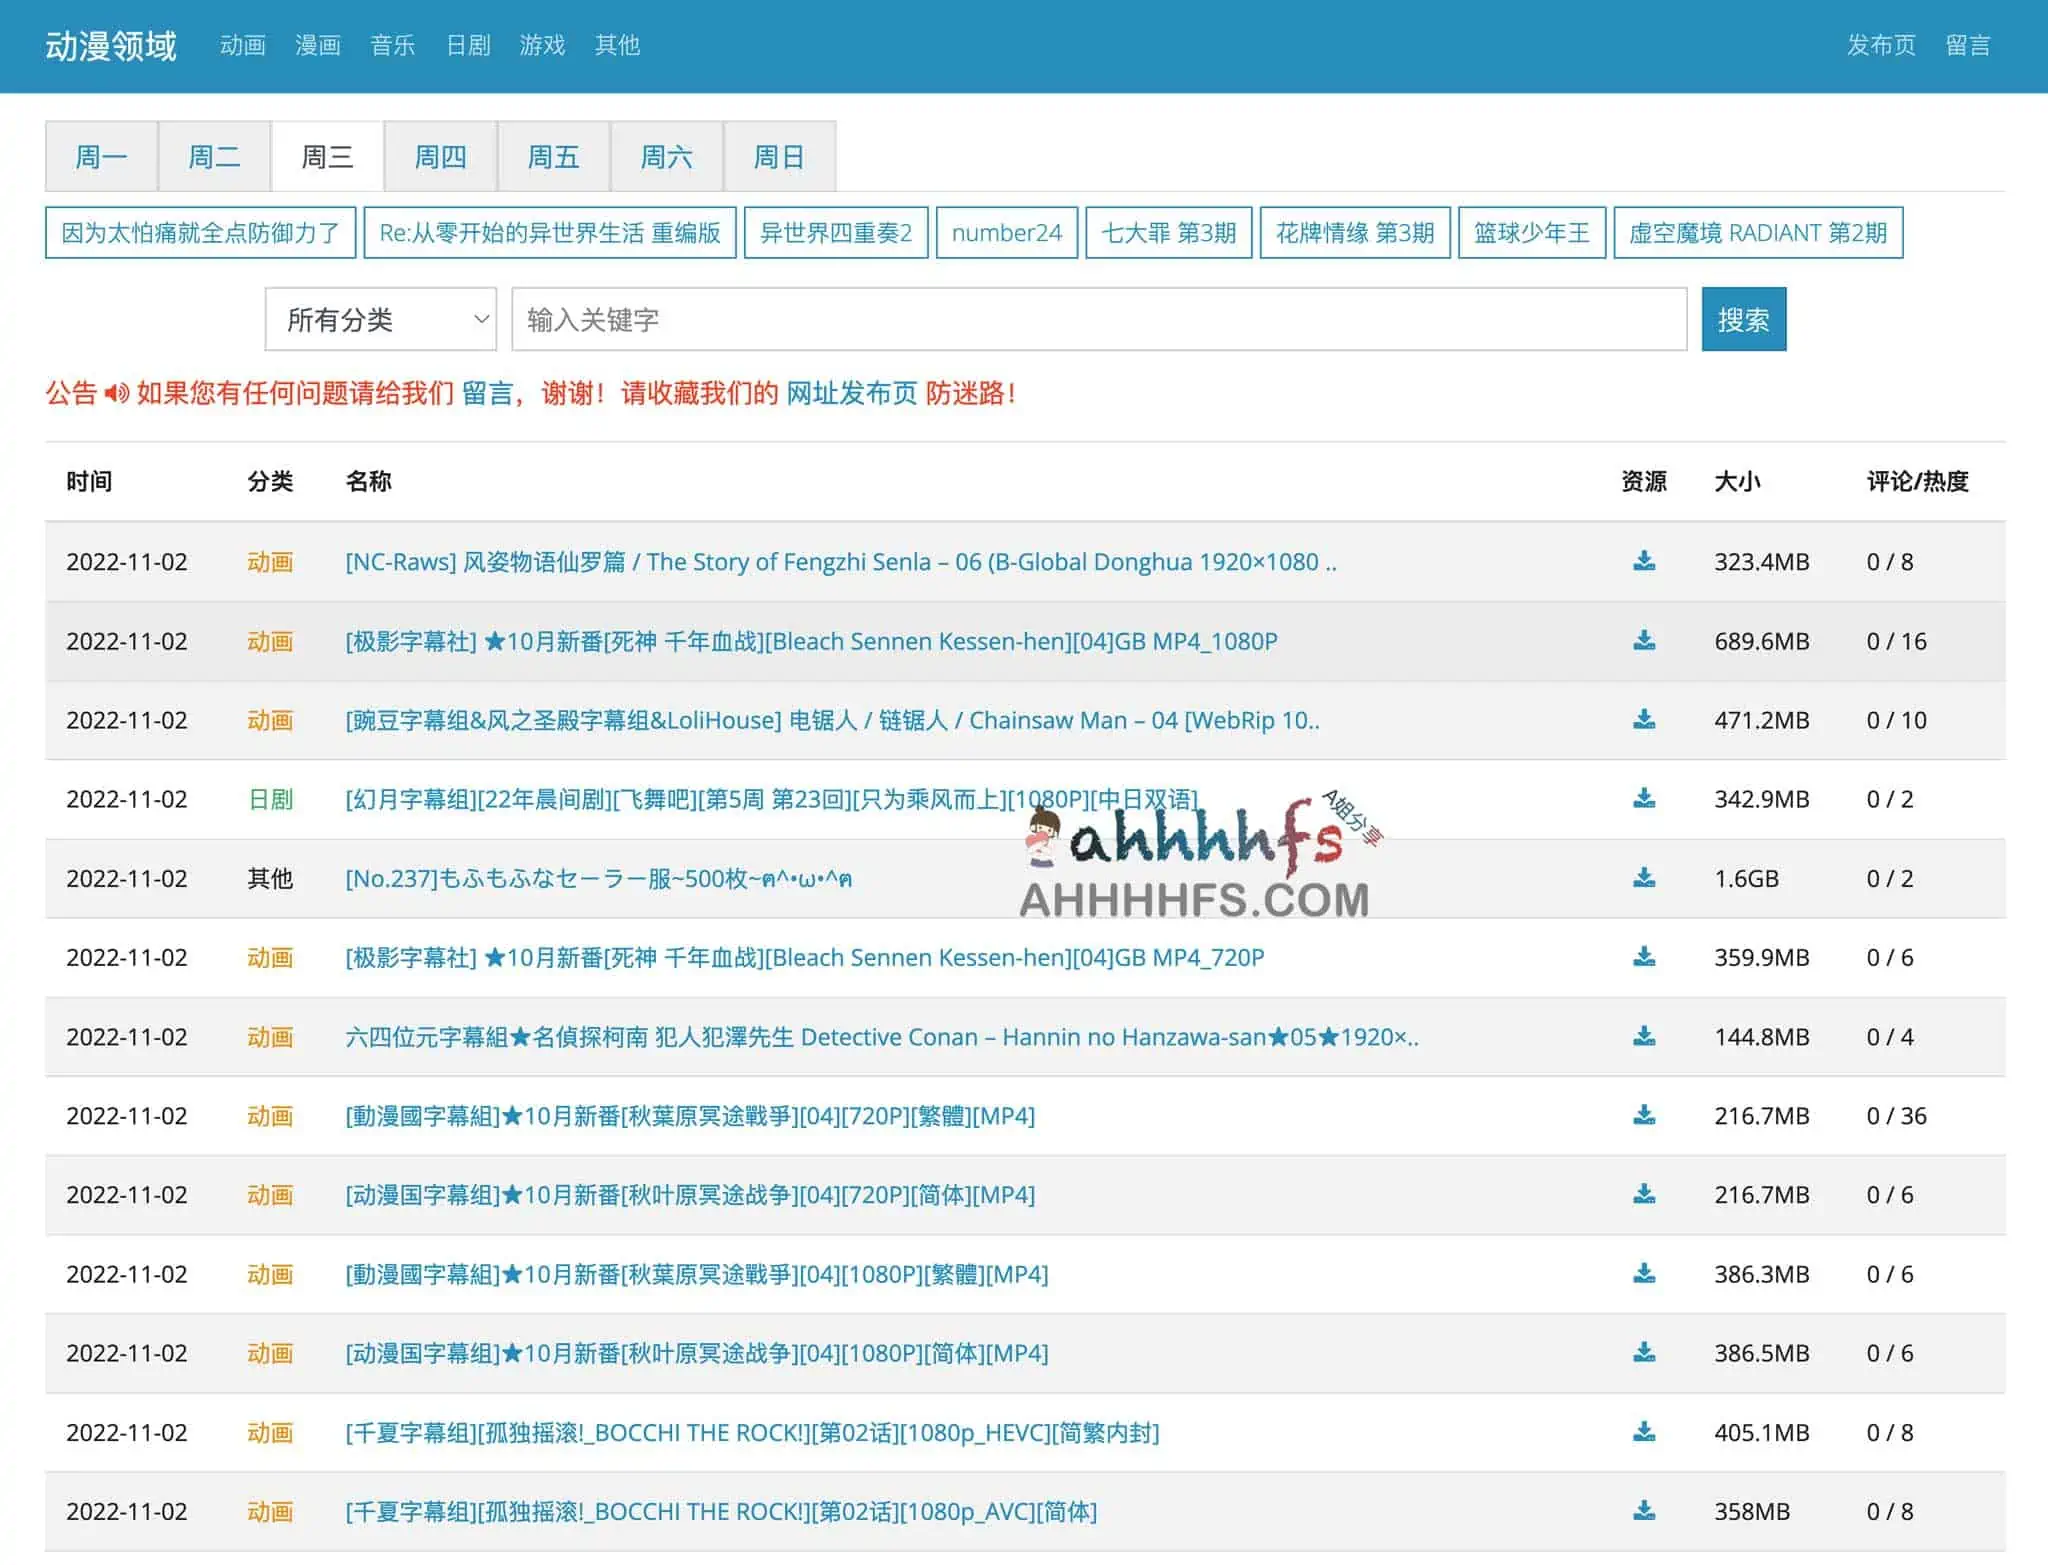Download icon for Detective Conan 144.8MB row

[x=1643, y=1037]
